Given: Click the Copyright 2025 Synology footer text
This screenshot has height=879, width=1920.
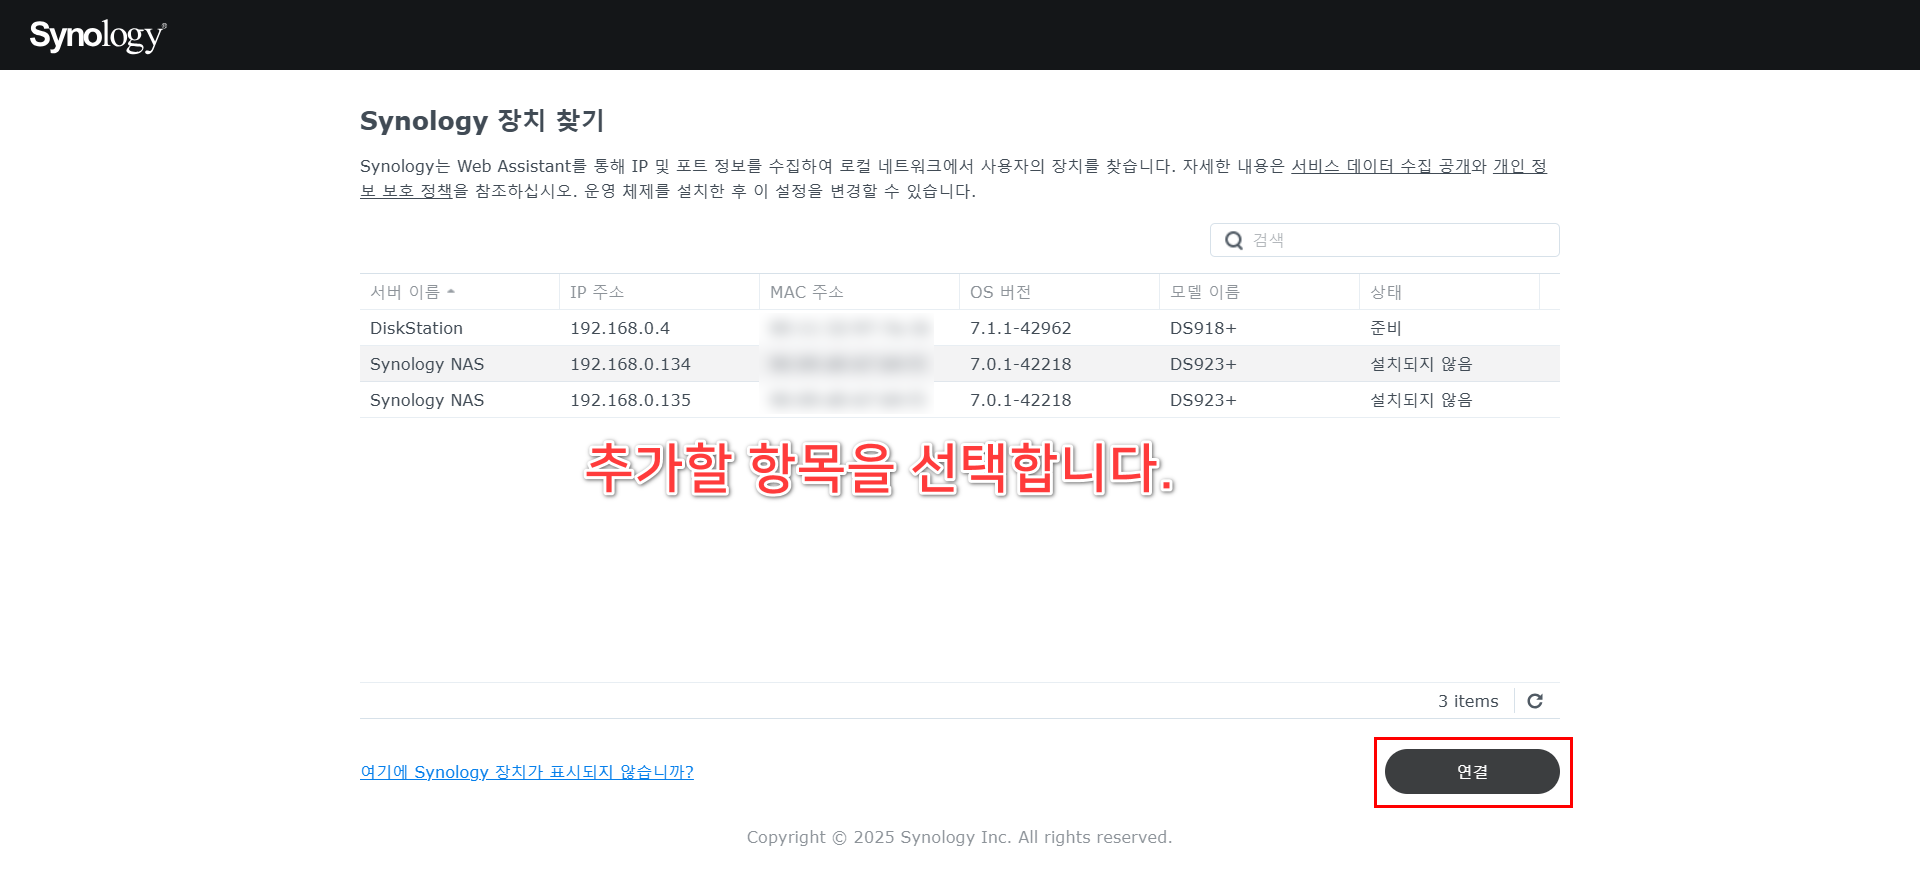Looking at the screenshot, I should coord(959,837).
